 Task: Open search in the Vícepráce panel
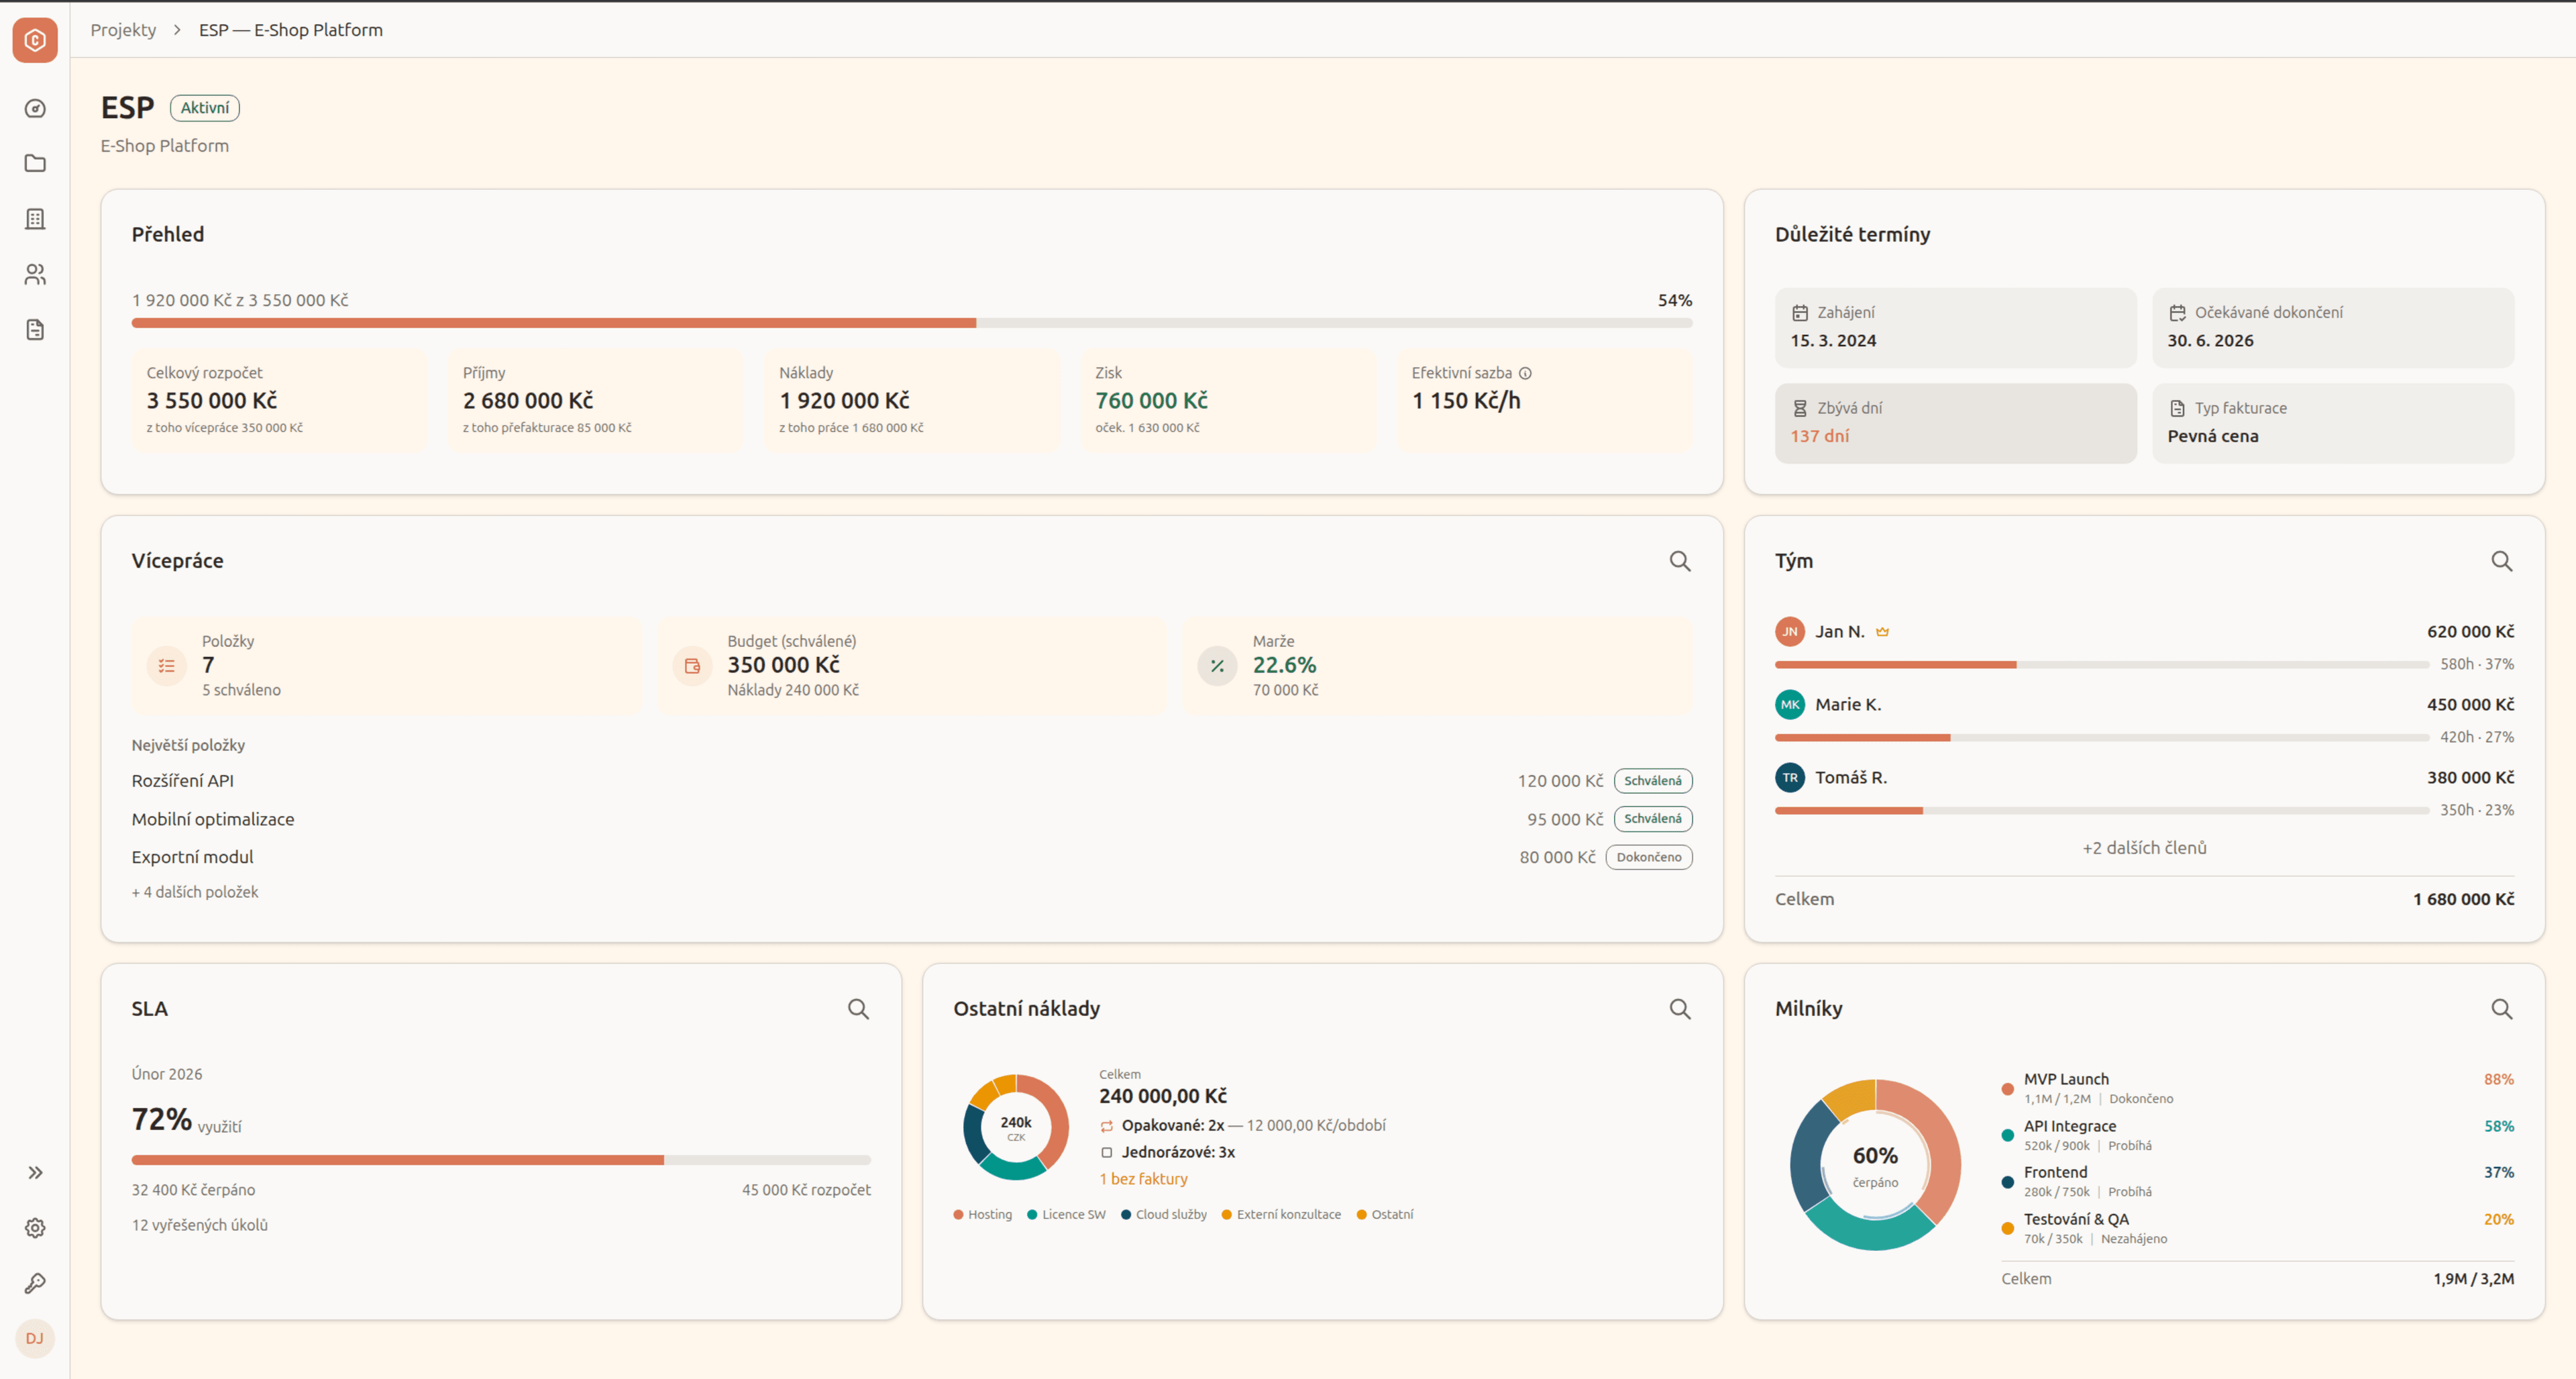[x=1679, y=561]
